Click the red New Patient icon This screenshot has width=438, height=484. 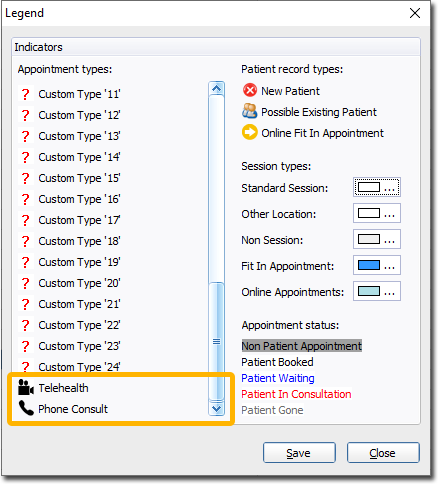[250, 90]
